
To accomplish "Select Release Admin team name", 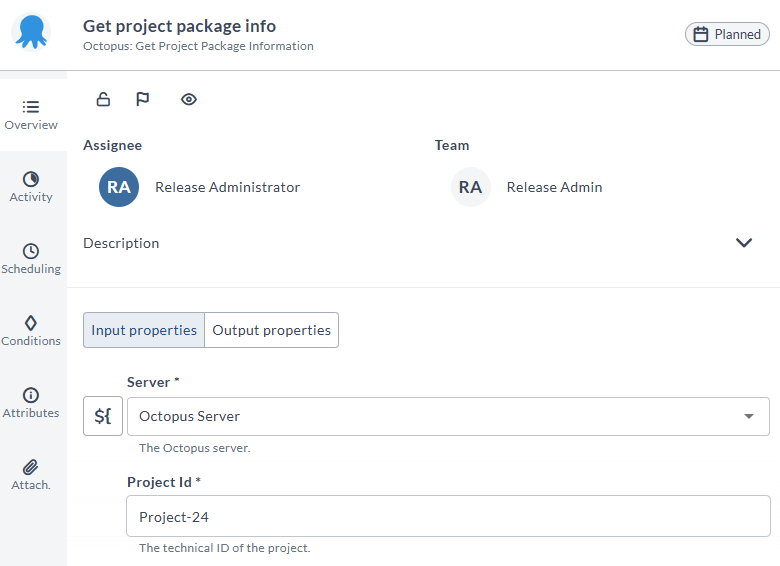I will pos(554,187).
